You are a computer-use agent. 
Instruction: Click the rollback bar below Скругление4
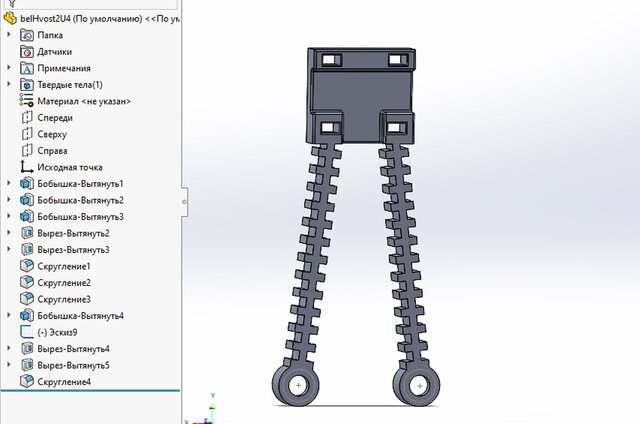click(90, 392)
